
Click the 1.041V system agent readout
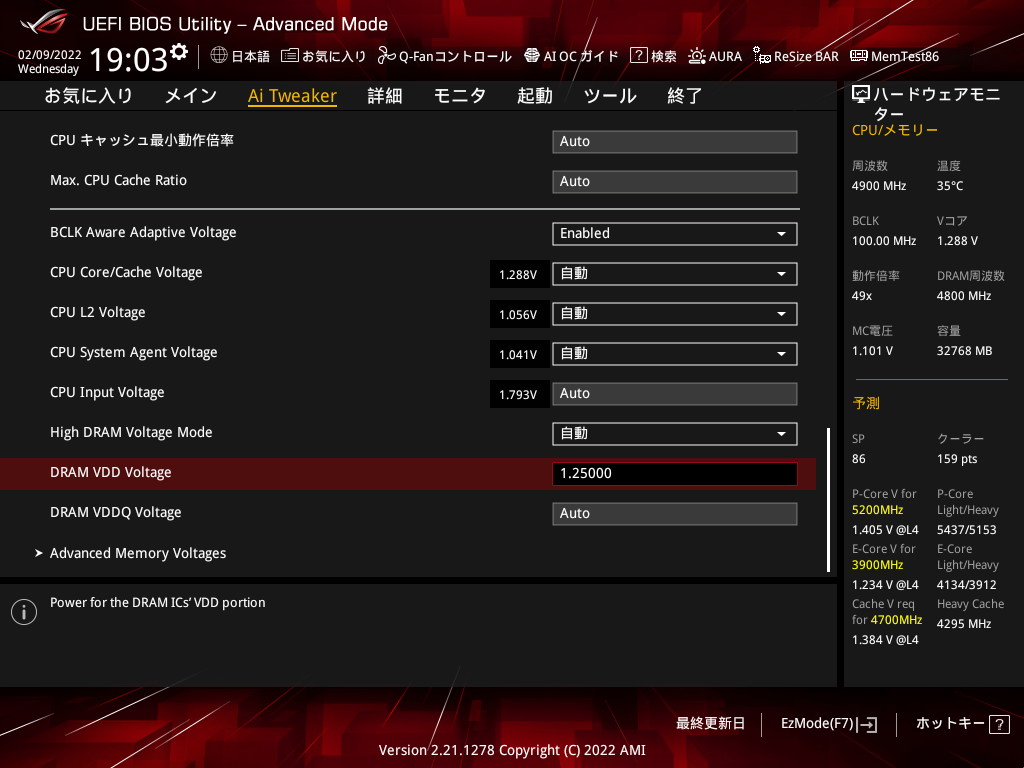(519, 354)
